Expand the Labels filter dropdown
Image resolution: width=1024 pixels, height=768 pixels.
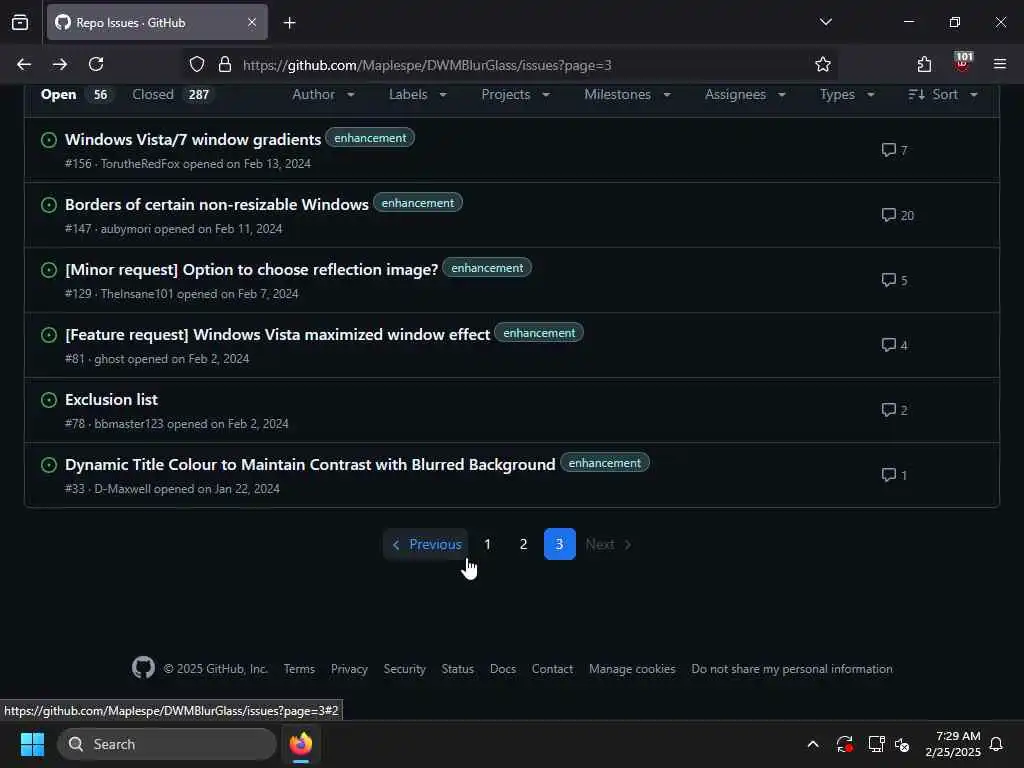point(418,95)
